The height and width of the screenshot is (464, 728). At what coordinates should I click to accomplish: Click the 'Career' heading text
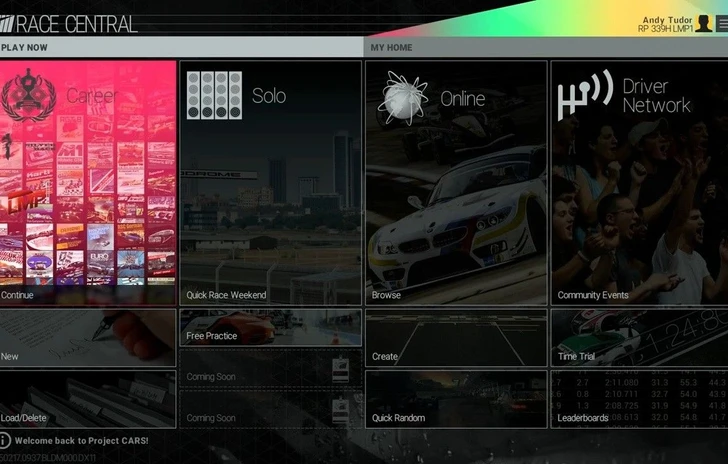tap(91, 96)
